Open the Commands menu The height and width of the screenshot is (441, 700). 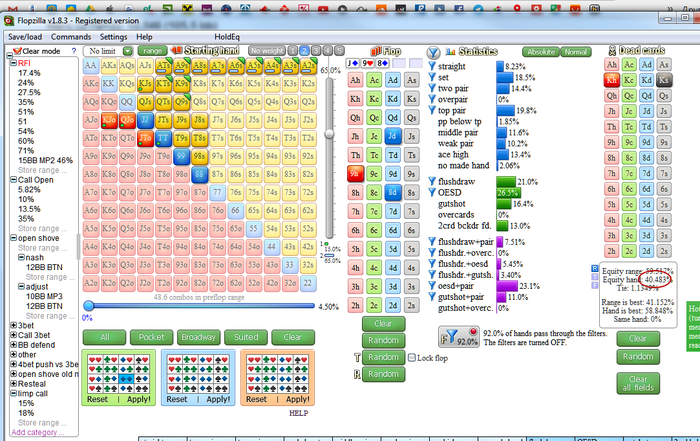71,37
